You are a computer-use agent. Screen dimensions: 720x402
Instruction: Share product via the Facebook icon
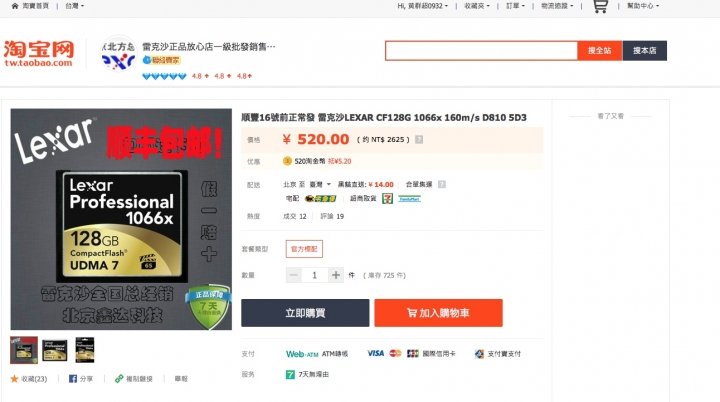[x=73, y=379]
